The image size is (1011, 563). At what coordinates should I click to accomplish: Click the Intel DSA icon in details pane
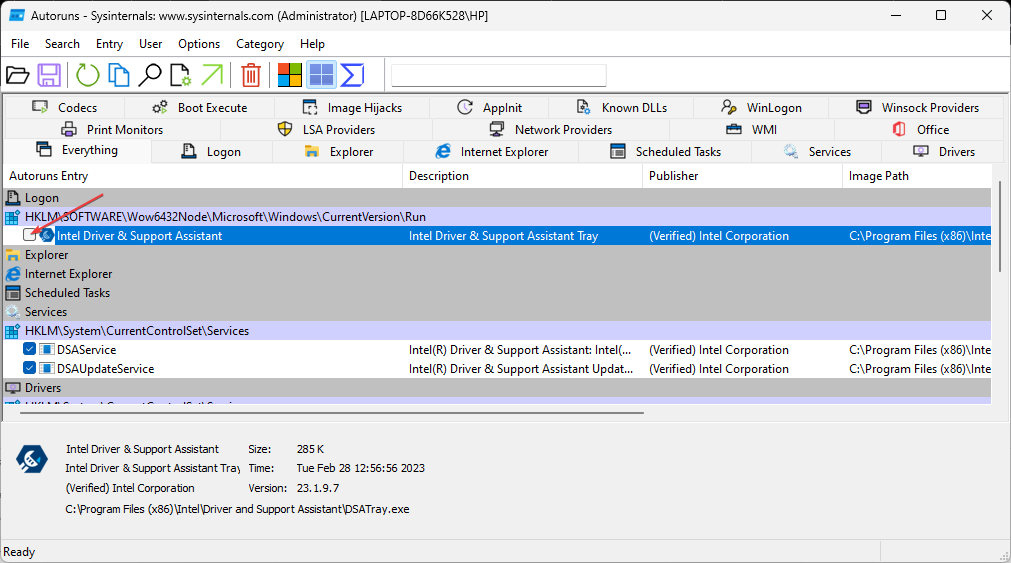click(x=32, y=459)
